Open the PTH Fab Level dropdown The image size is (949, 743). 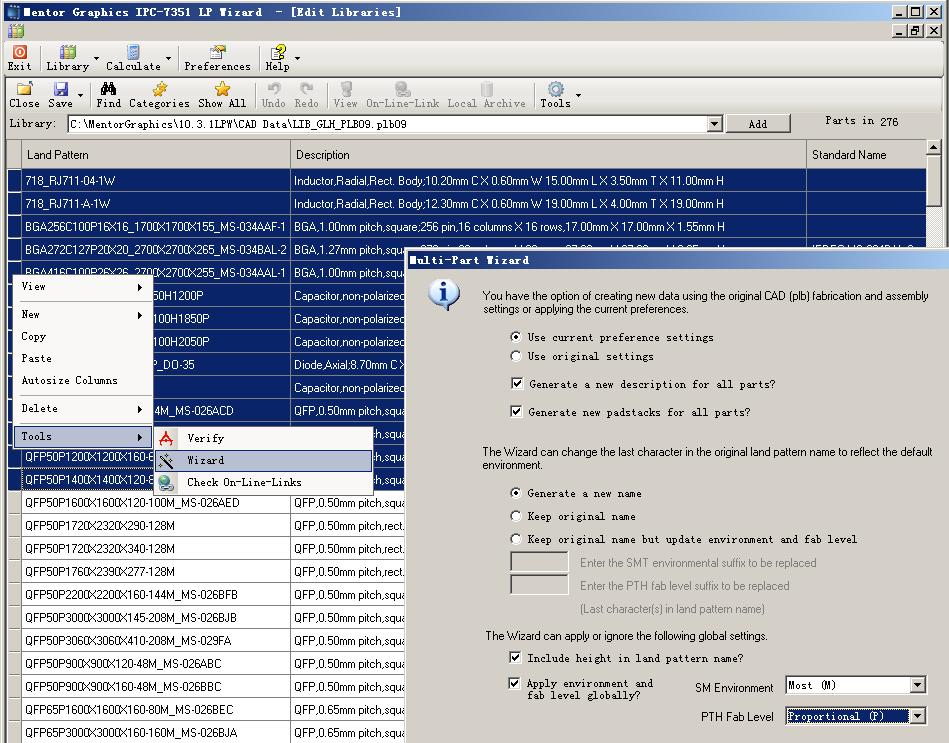[917, 716]
